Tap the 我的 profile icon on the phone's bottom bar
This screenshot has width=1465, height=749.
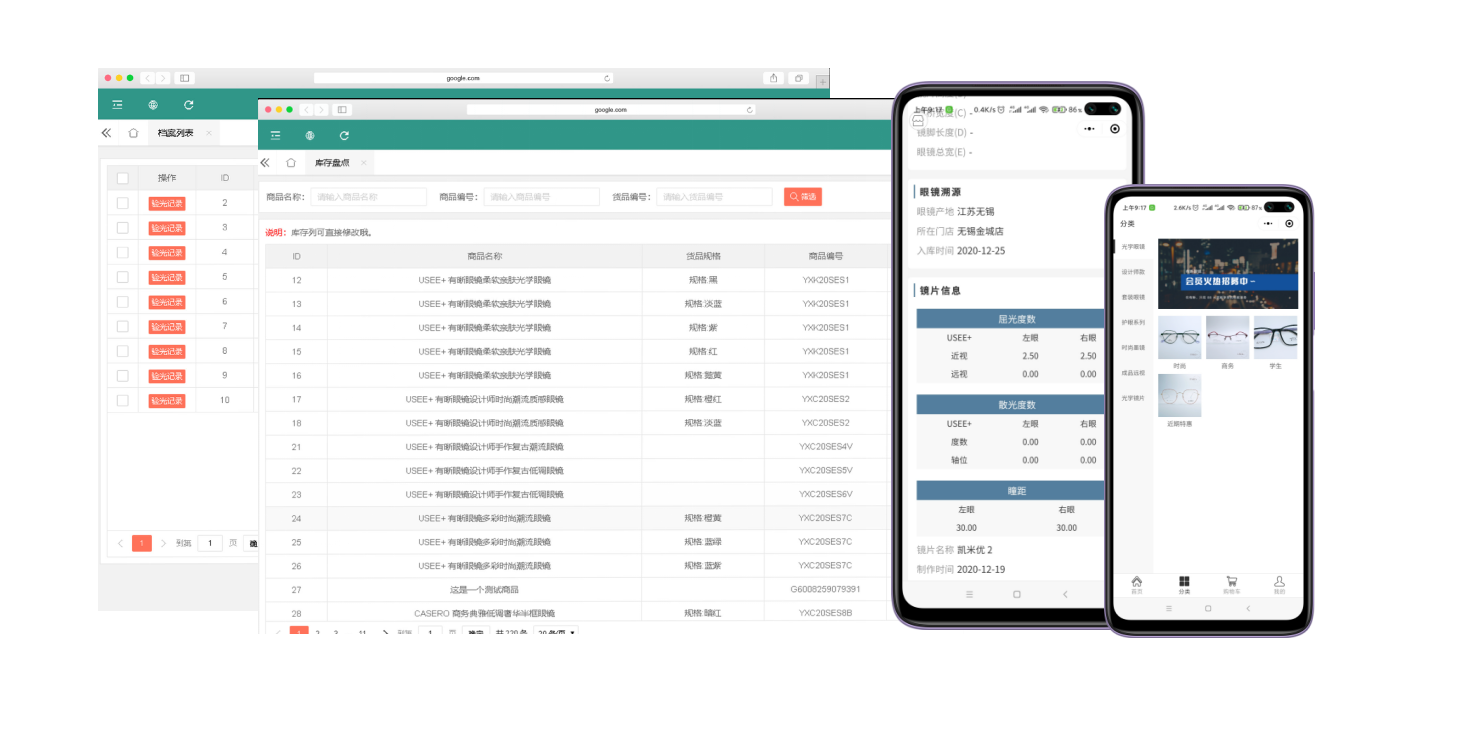(x=1279, y=584)
